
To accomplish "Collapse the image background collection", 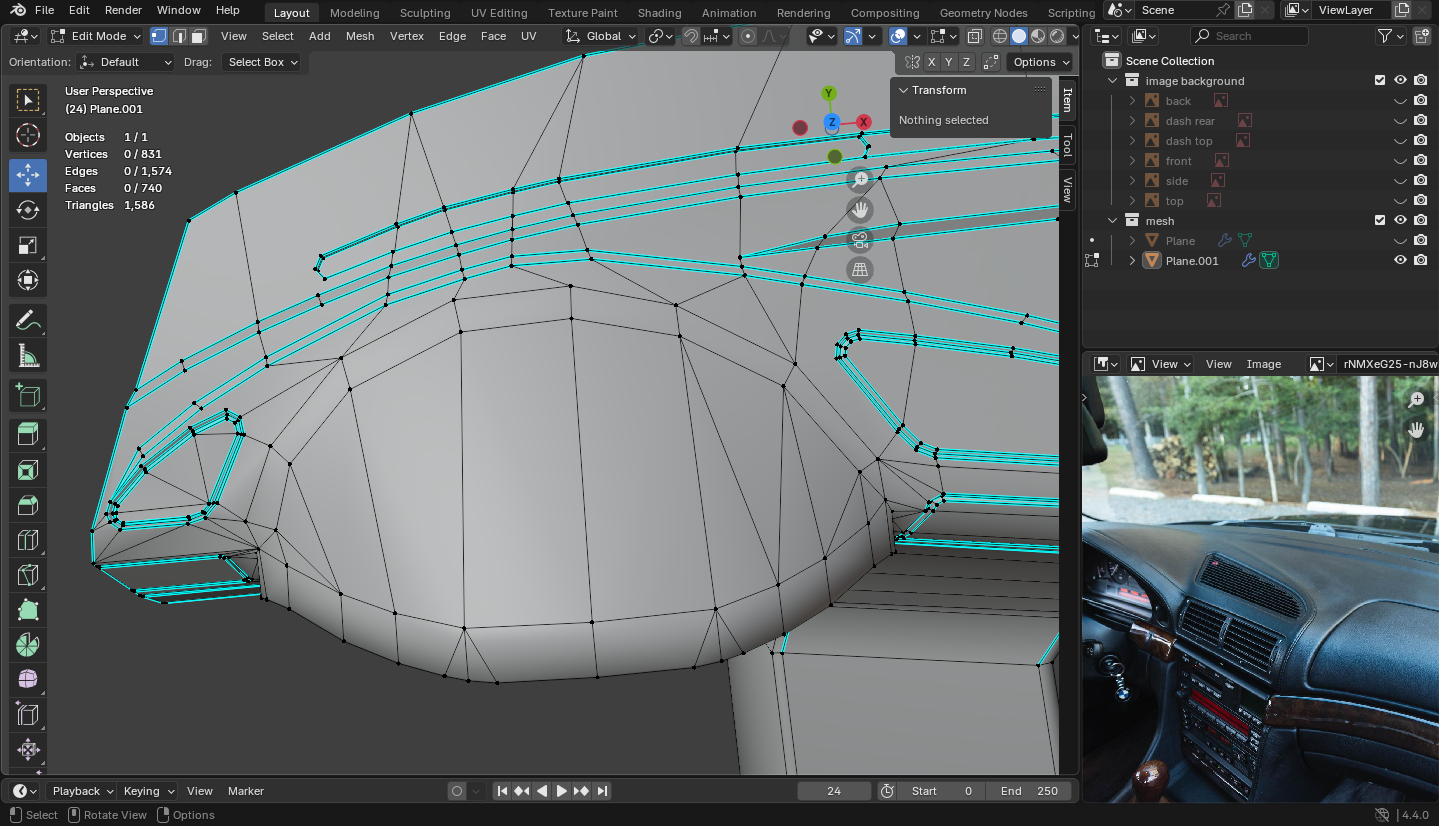I will coord(1112,81).
